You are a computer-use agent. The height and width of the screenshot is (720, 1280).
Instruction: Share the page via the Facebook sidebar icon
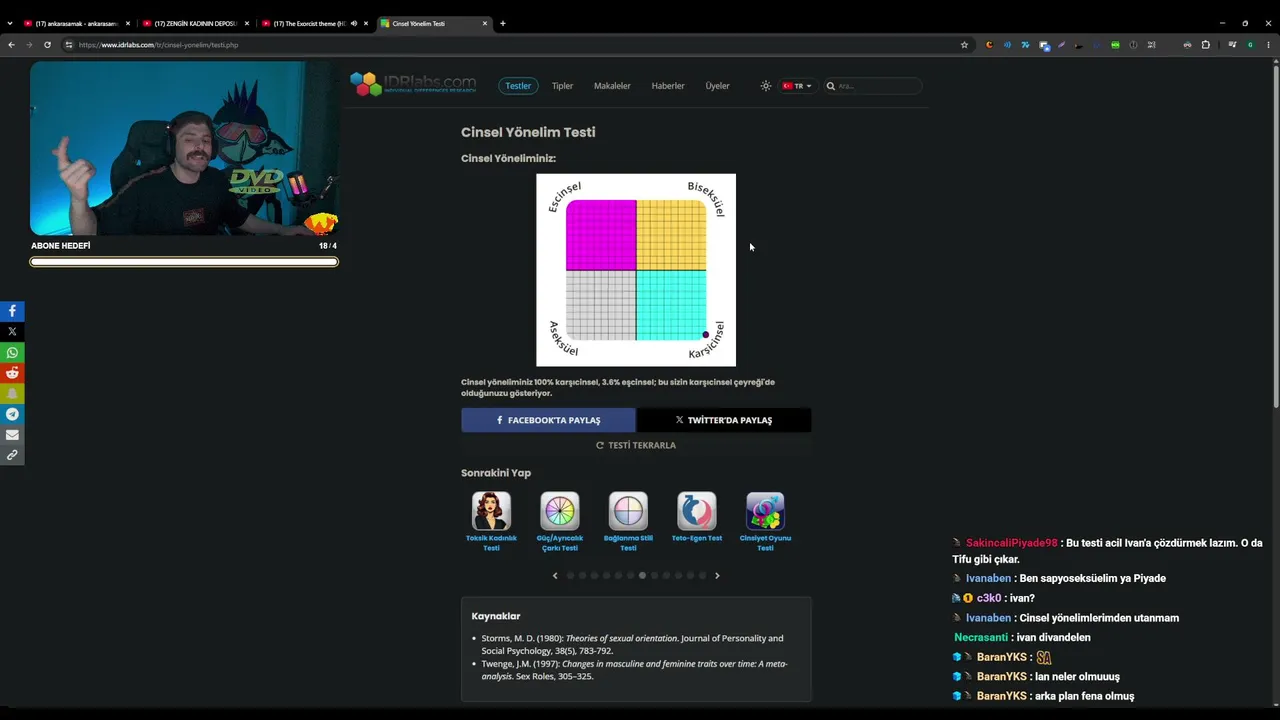click(12, 311)
